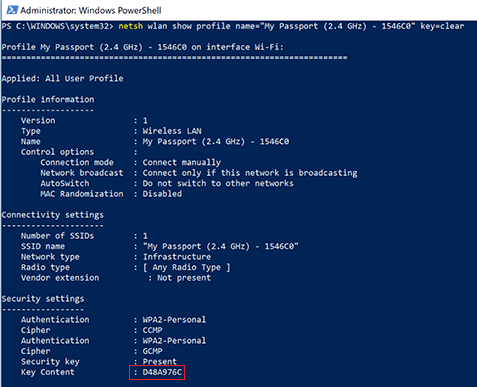Viewport: 477px width, 387px height.
Task: Click the MAC Randomization Disabled value
Action: (162, 194)
